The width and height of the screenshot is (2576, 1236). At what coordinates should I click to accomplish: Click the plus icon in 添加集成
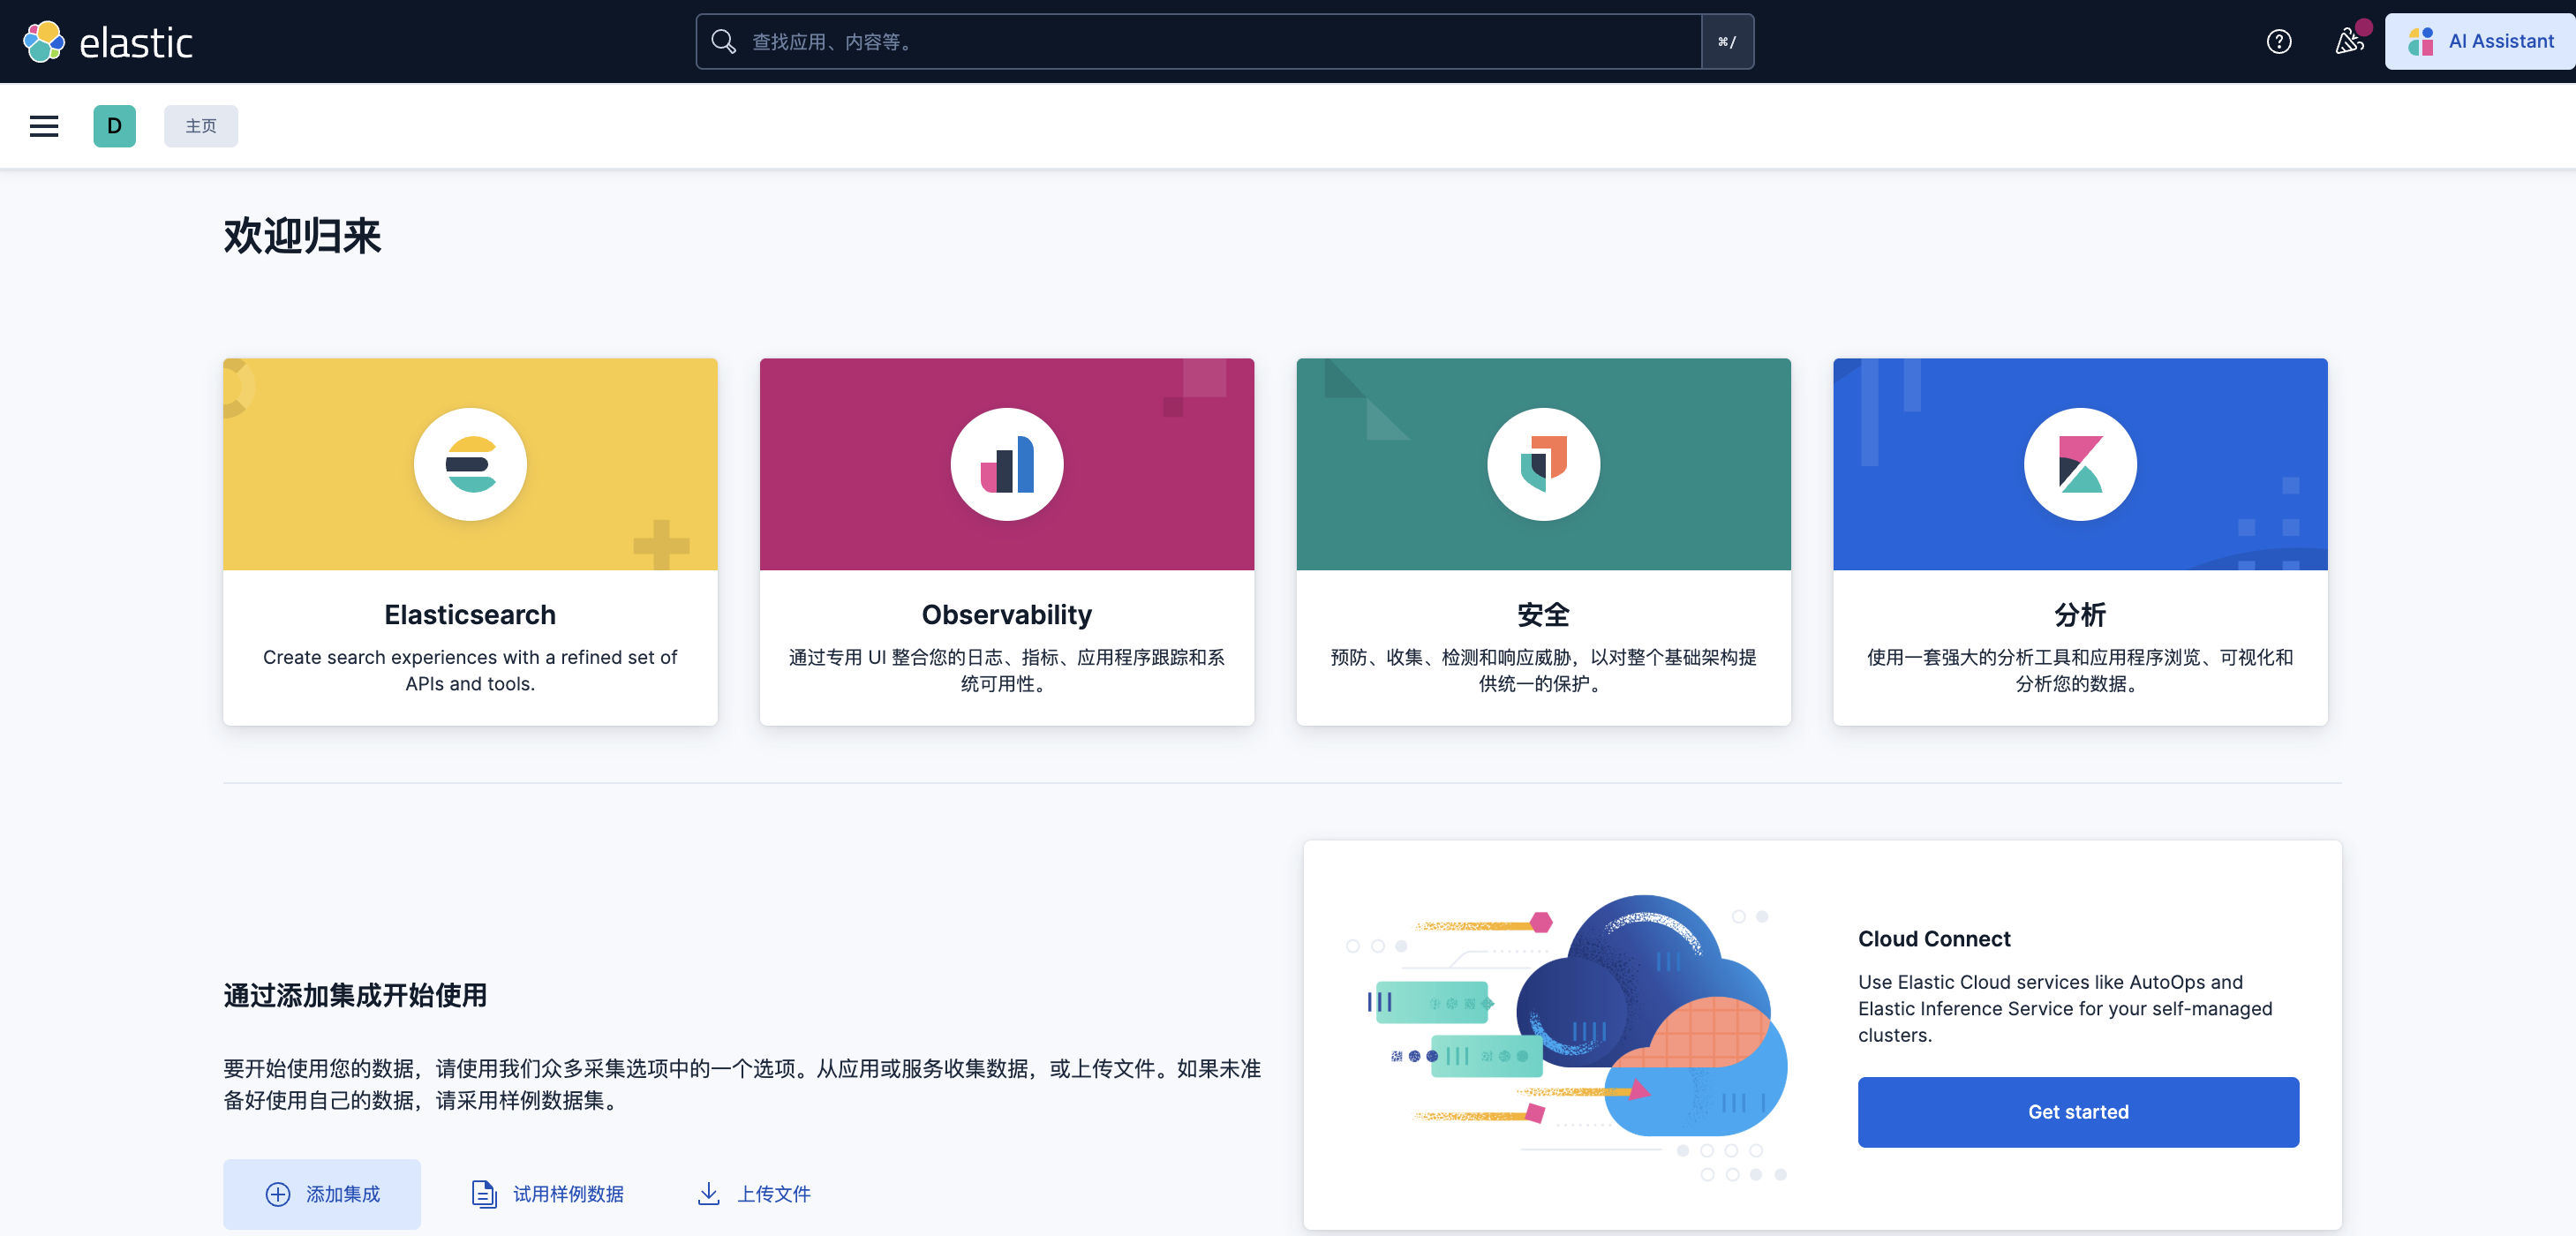coord(277,1194)
